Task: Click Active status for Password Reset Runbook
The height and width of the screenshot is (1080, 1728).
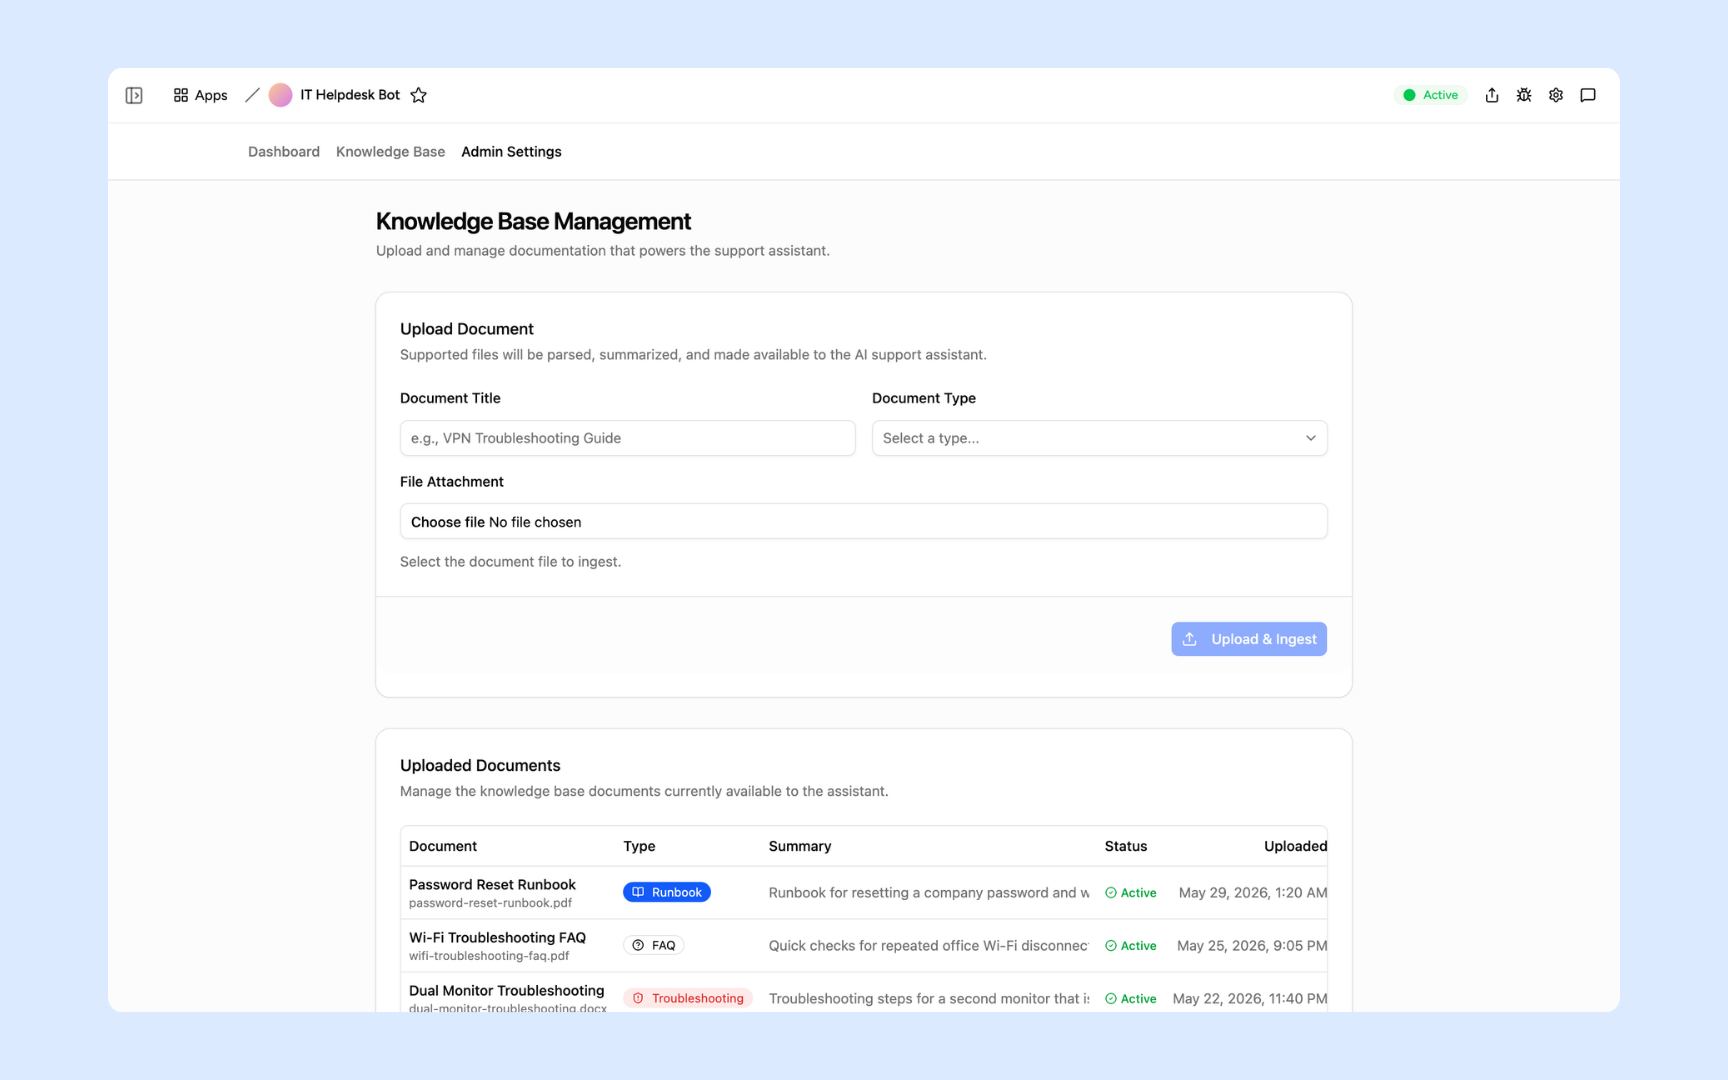Action: [x=1131, y=893]
